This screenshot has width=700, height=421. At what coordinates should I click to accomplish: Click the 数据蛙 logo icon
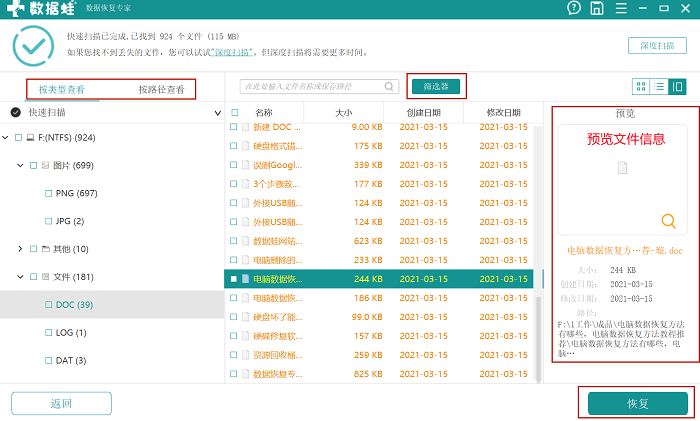click(15, 8)
